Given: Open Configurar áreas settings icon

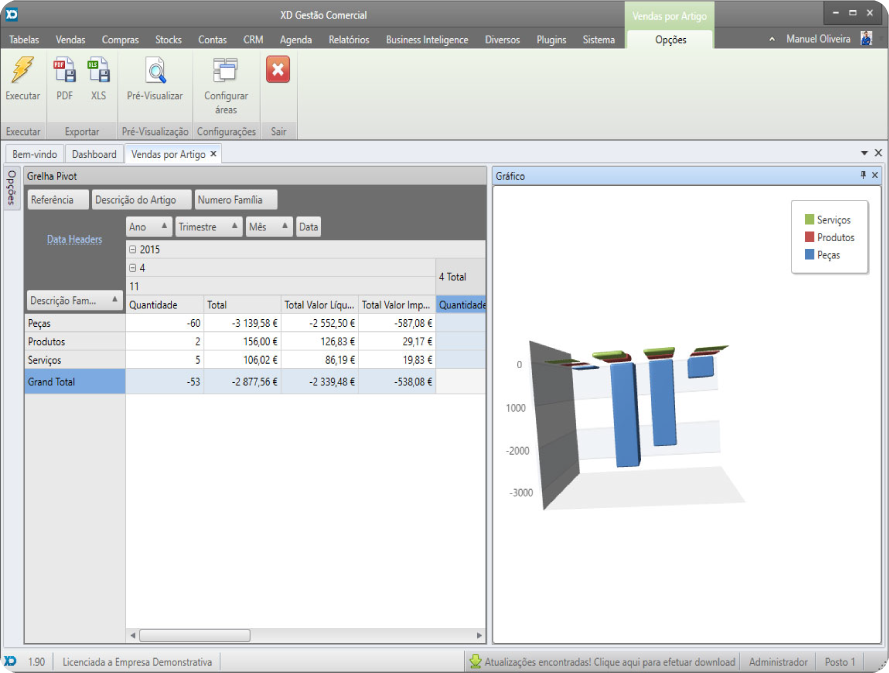Looking at the screenshot, I should coord(226,70).
